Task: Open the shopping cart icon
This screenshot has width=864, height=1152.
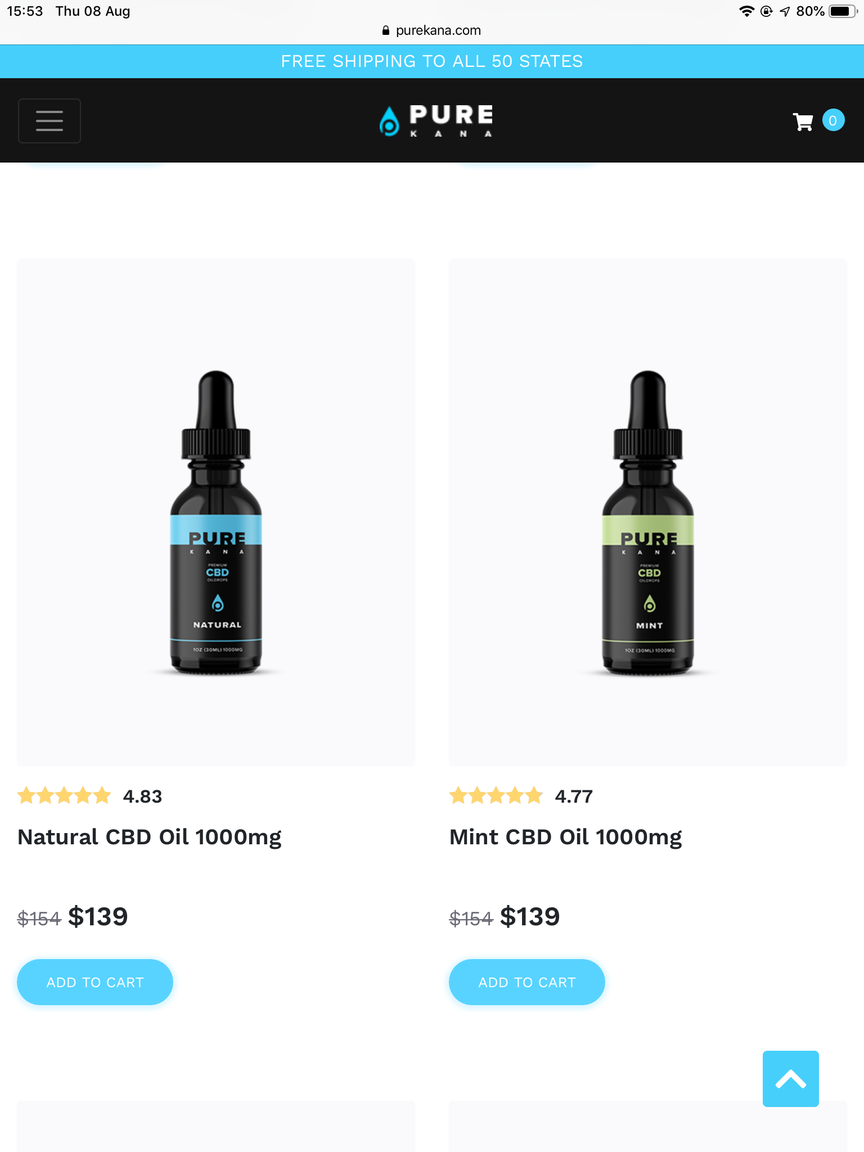Action: pos(803,122)
